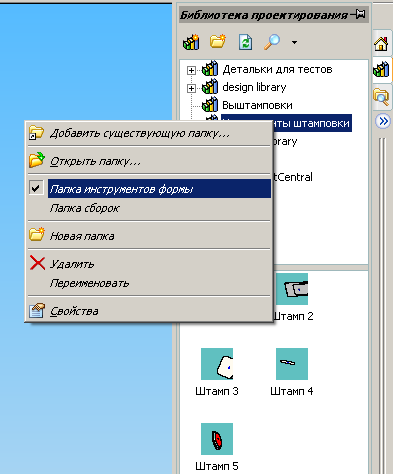
Task: Open the File Explorer folder-search tab icon
Action: coord(381,97)
